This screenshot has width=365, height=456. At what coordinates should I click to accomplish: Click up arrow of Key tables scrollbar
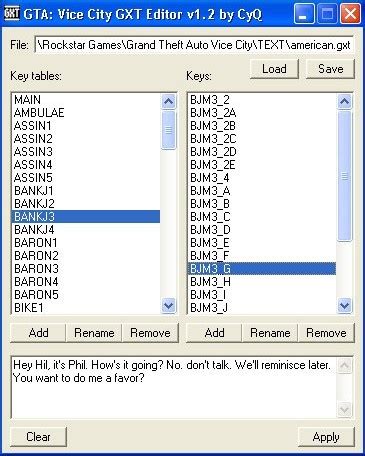coord(168,102)
